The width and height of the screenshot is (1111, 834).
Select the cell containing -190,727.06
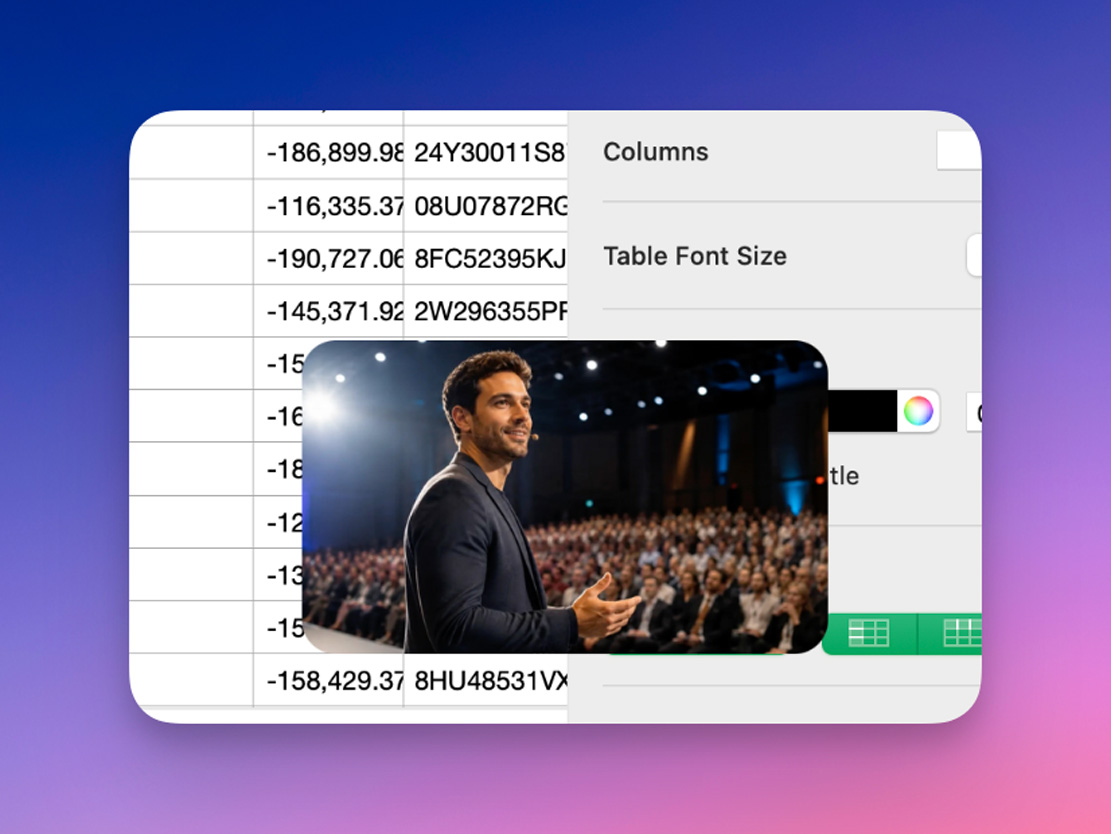point(329,259)
